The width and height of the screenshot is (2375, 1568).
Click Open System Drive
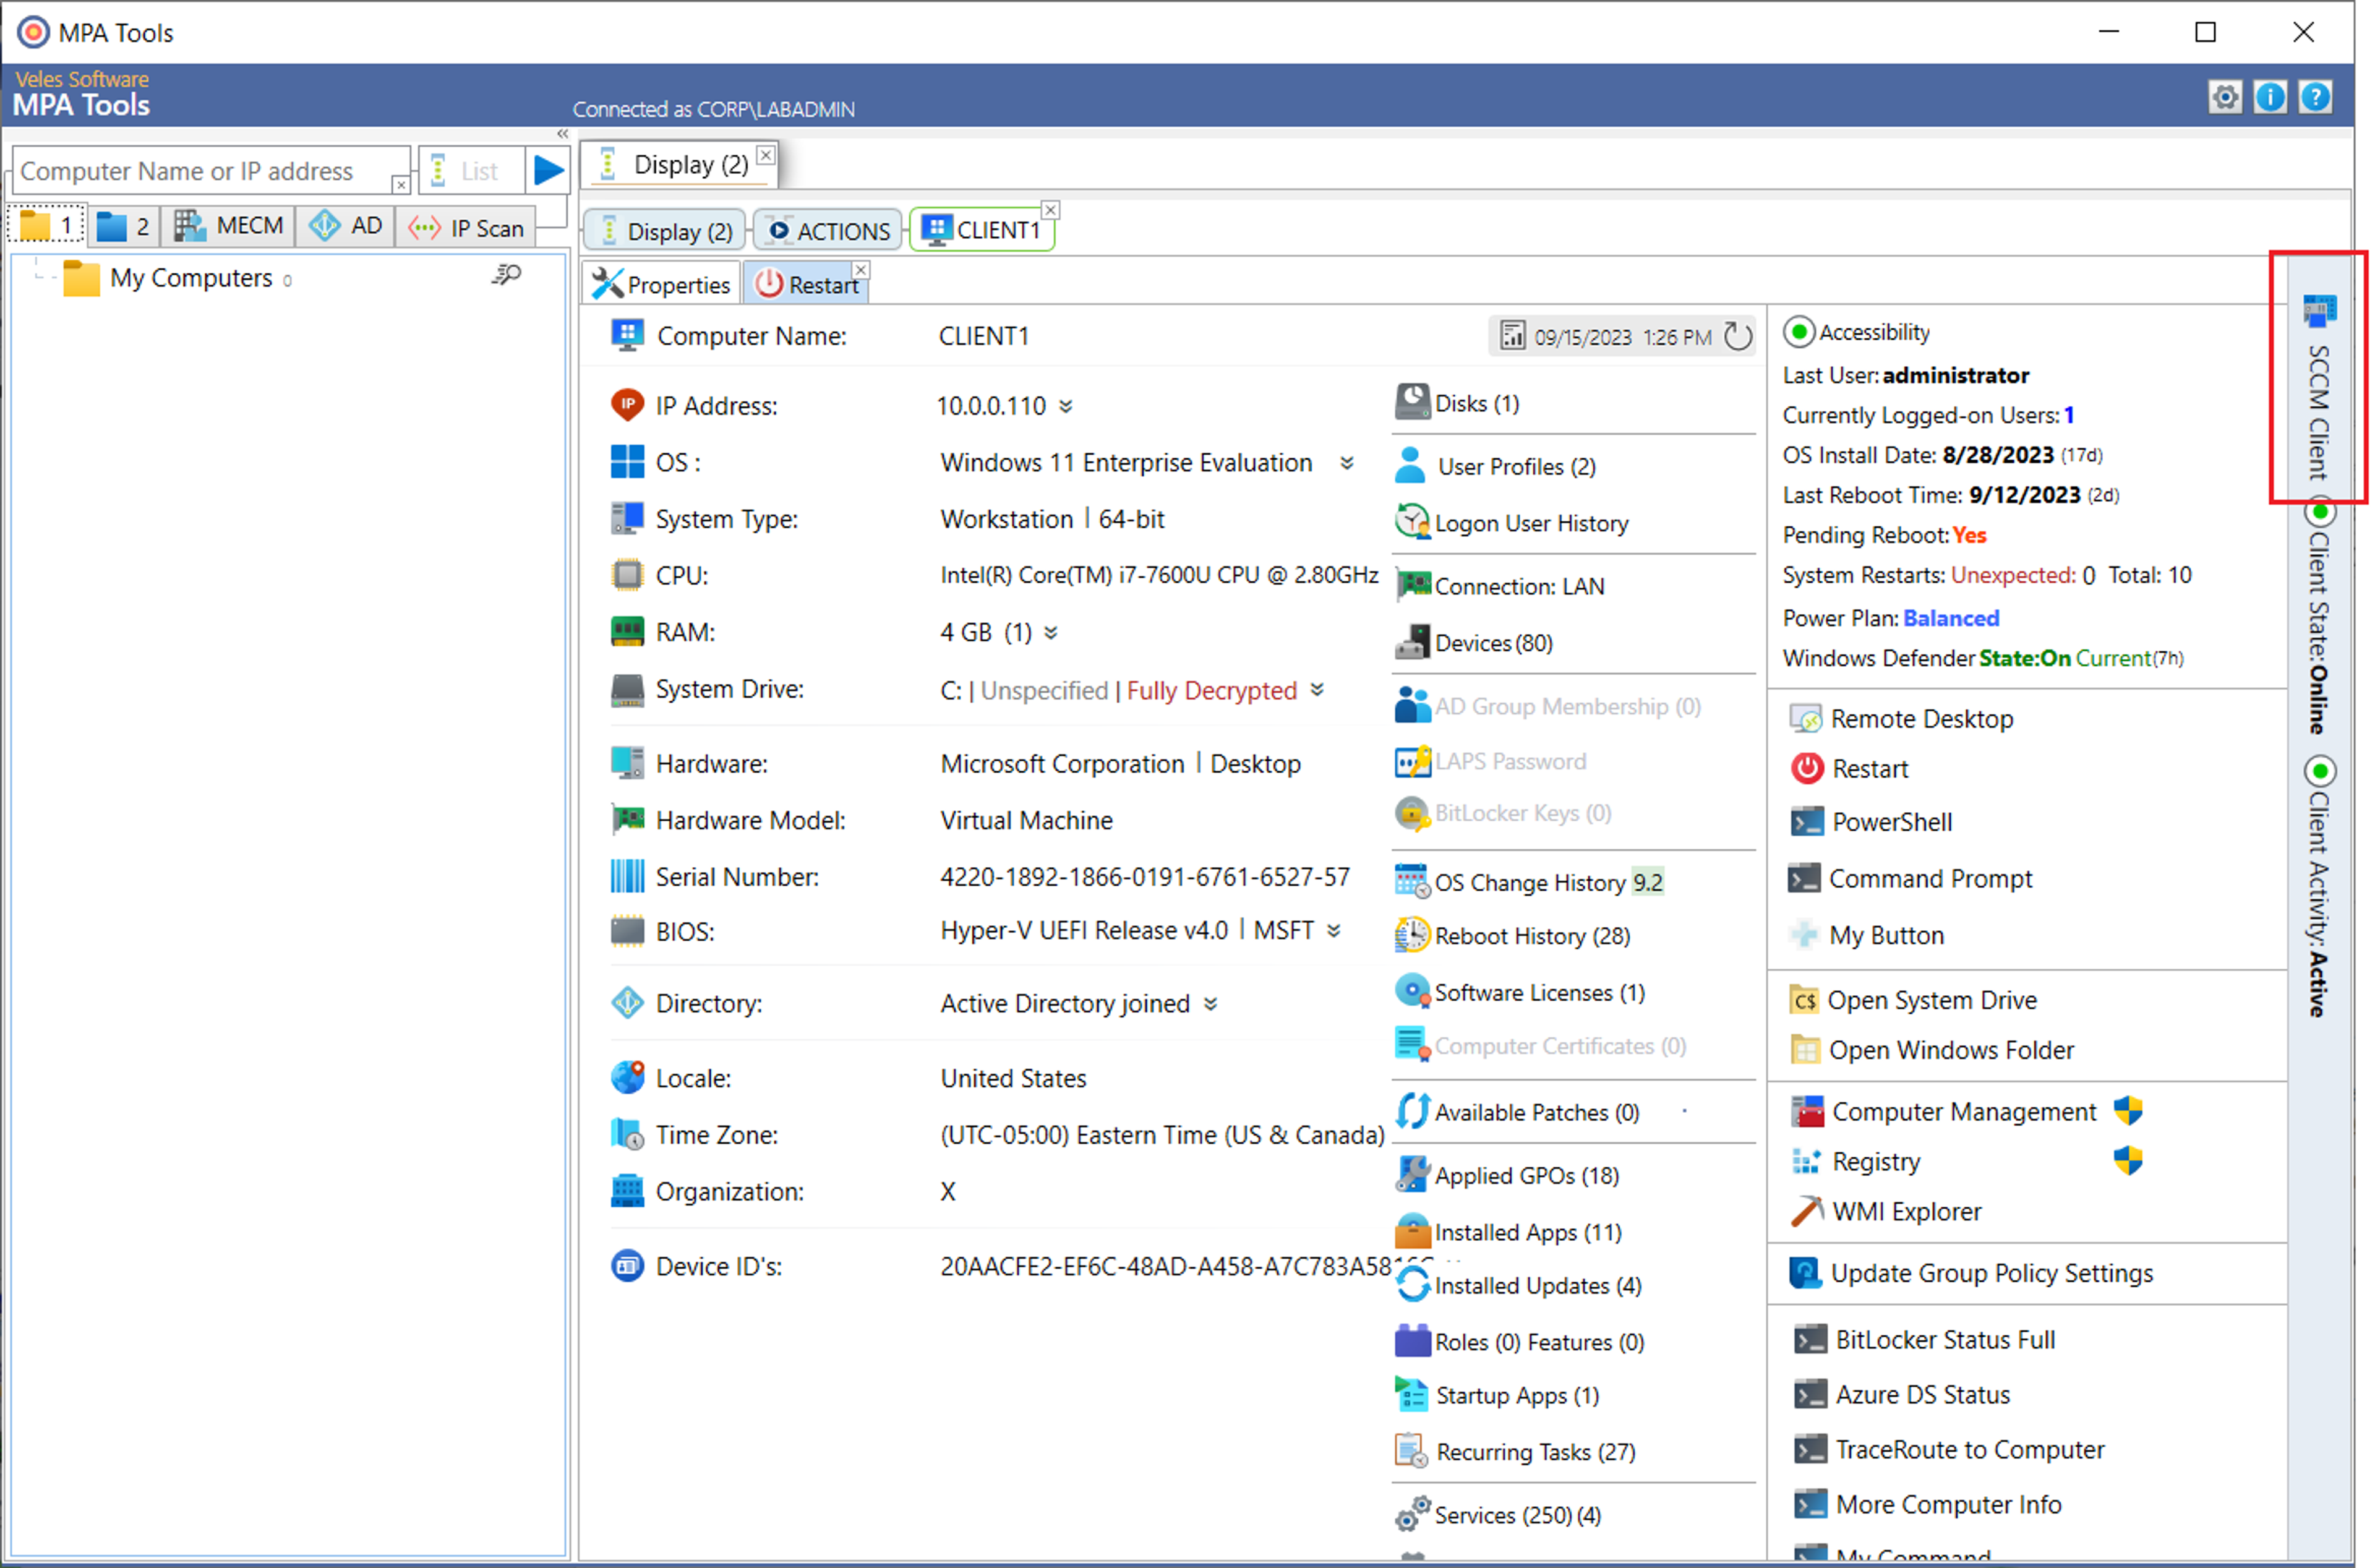[1913, 1000]
